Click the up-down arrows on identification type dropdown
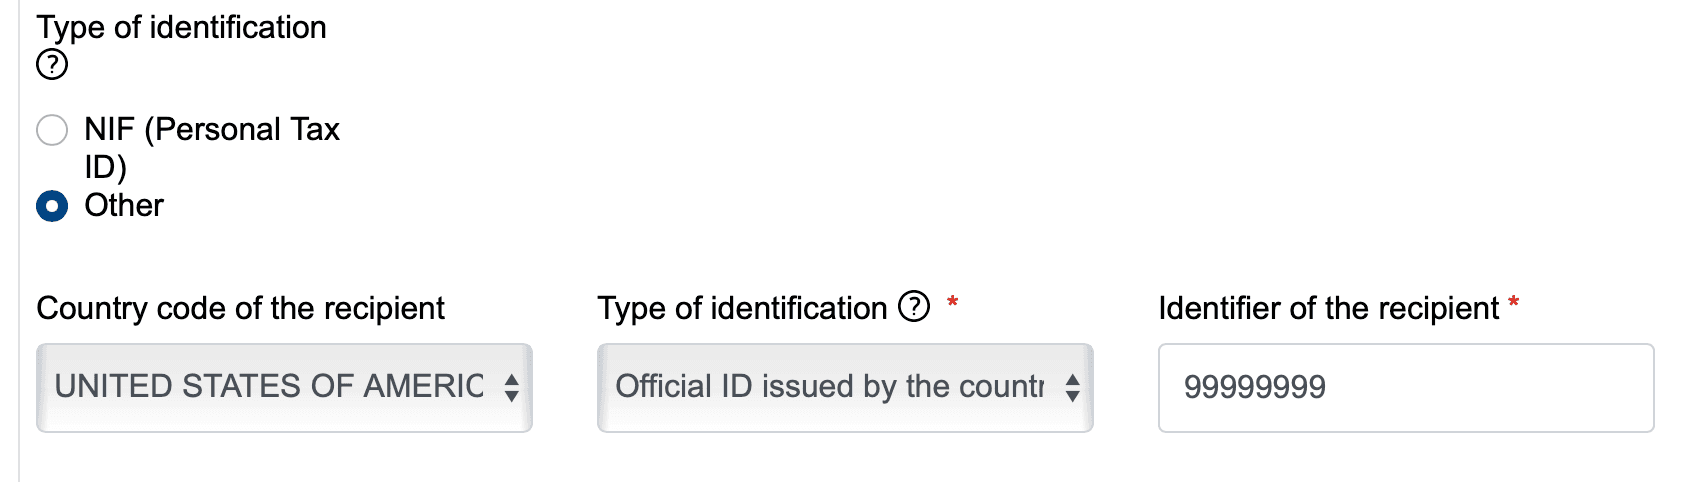 [1072, 388]
